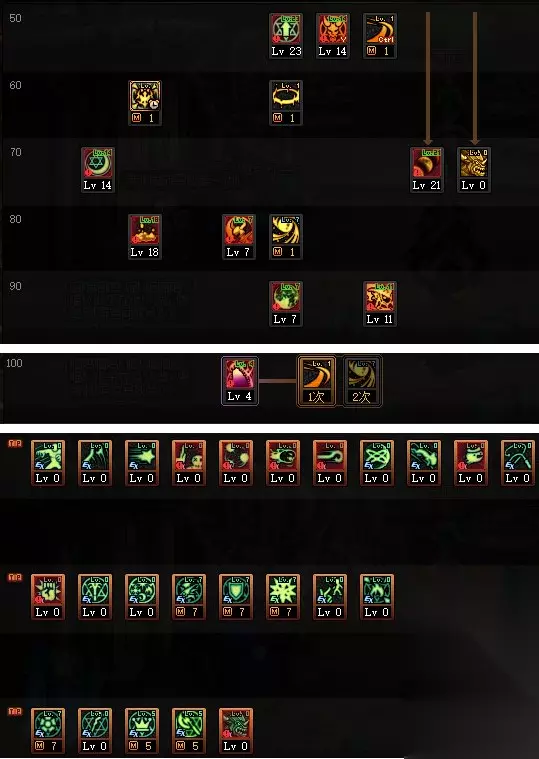The image size is (539, 759).
Task: Click the red demon Lv 14 skill
Action: click(333, 36)
